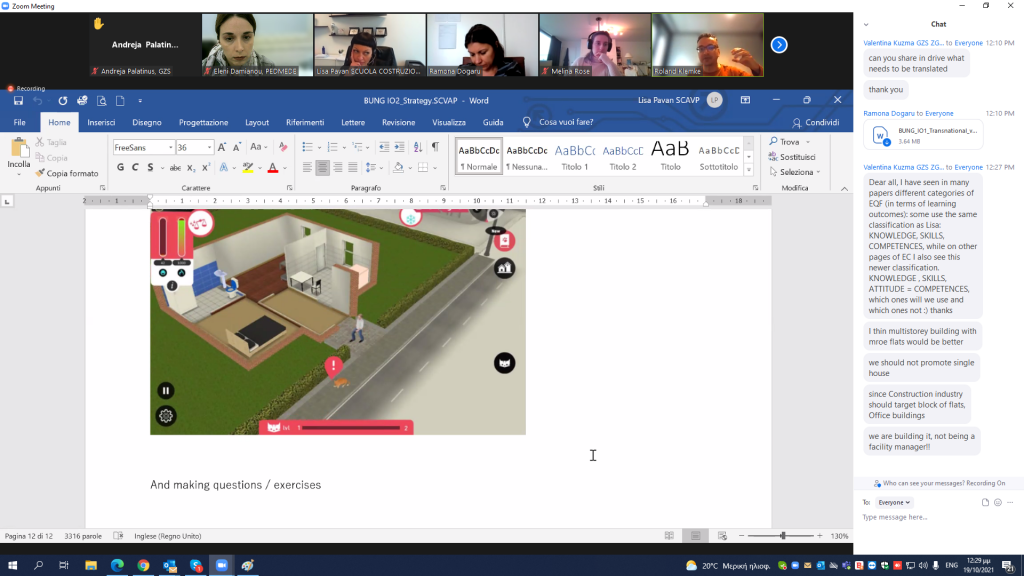This screenshot has height=576, width=1024.
Task: Toggle underline formatting with S button
Action: tap(148, 167)
